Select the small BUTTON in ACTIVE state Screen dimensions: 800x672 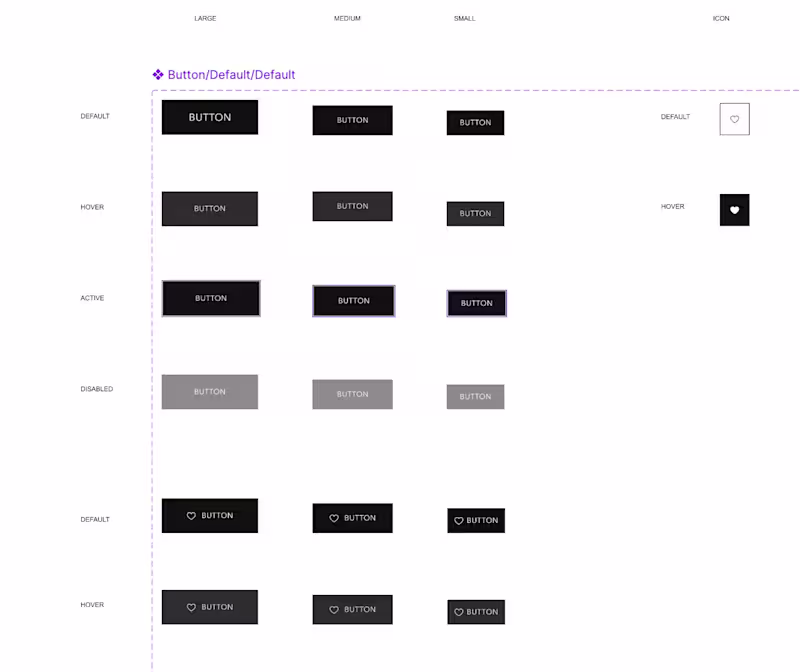click(x=476, y=303)
